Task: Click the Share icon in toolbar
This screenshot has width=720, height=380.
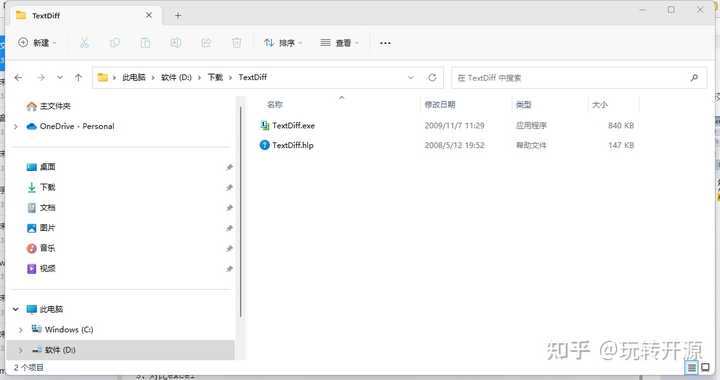Action: click(x=206, y=43)
